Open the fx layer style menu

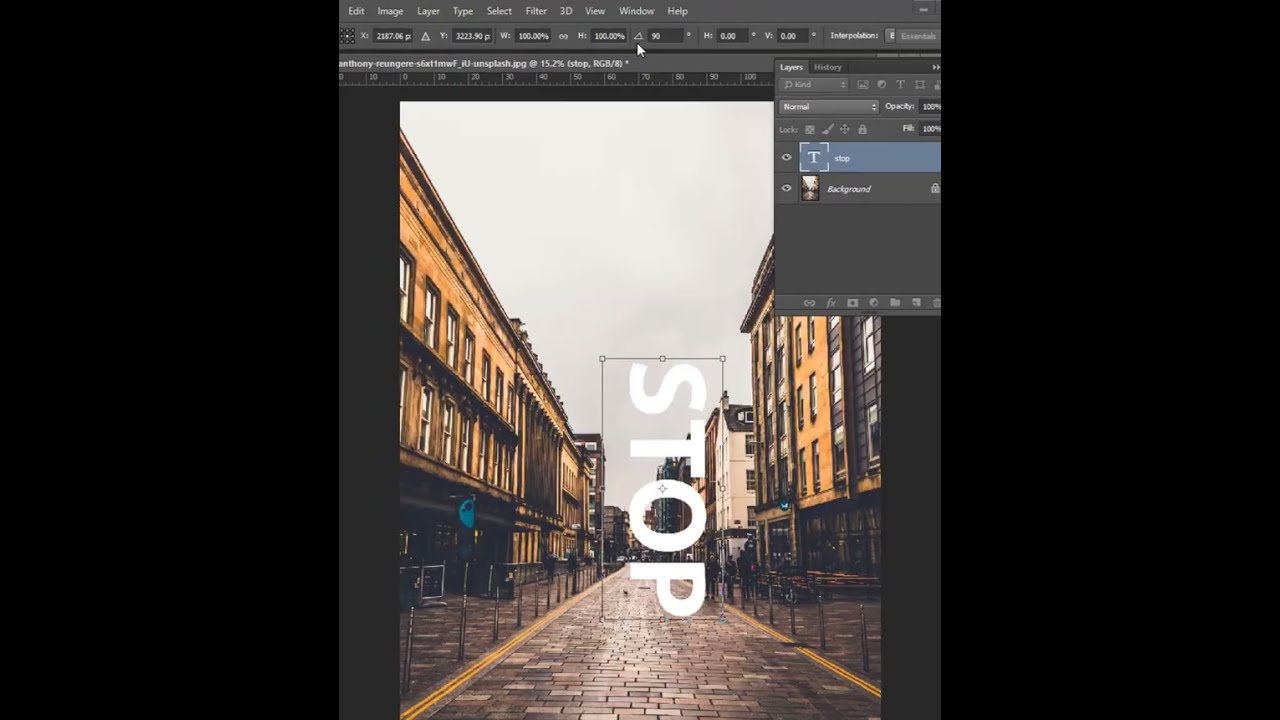coord(830,302)
